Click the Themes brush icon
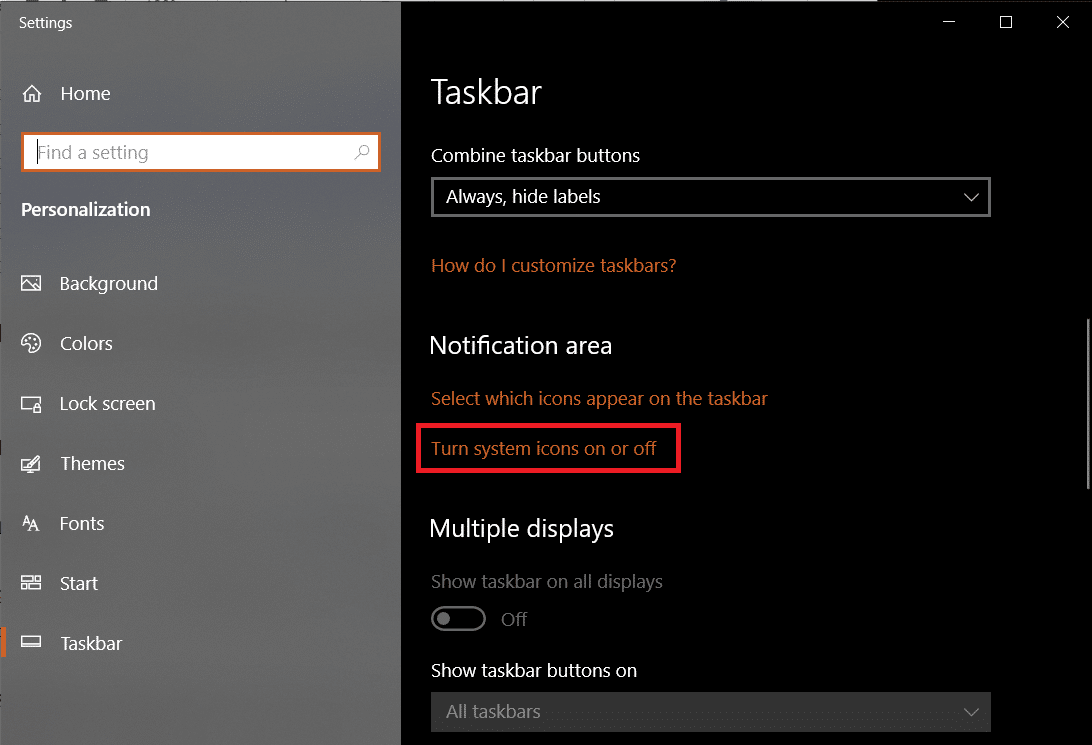Screen dimensions: 1092x745 tap(31, 464)
